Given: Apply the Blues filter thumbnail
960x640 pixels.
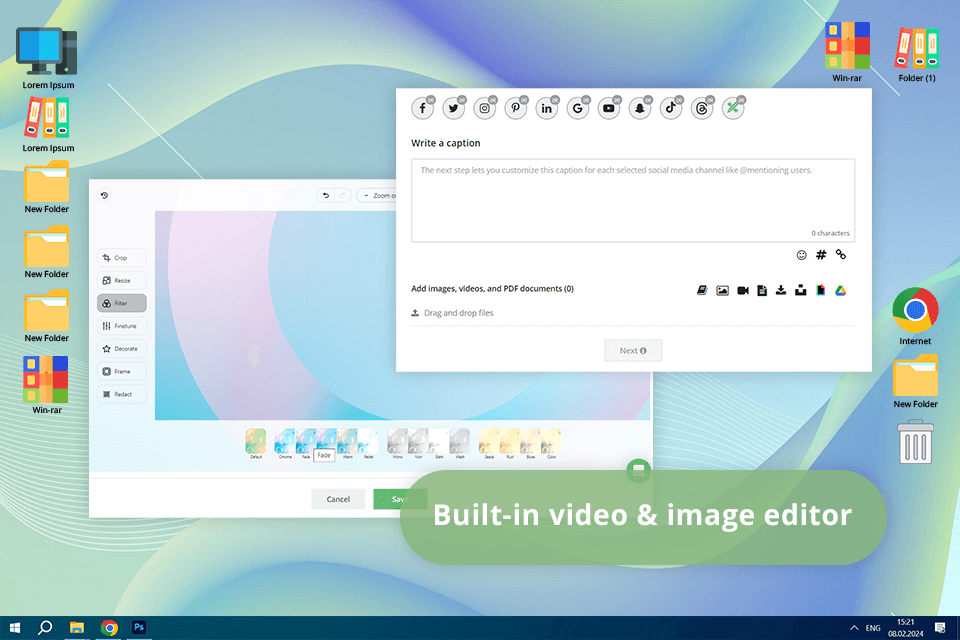Looking at the screenshot, I should pos(531,443).
